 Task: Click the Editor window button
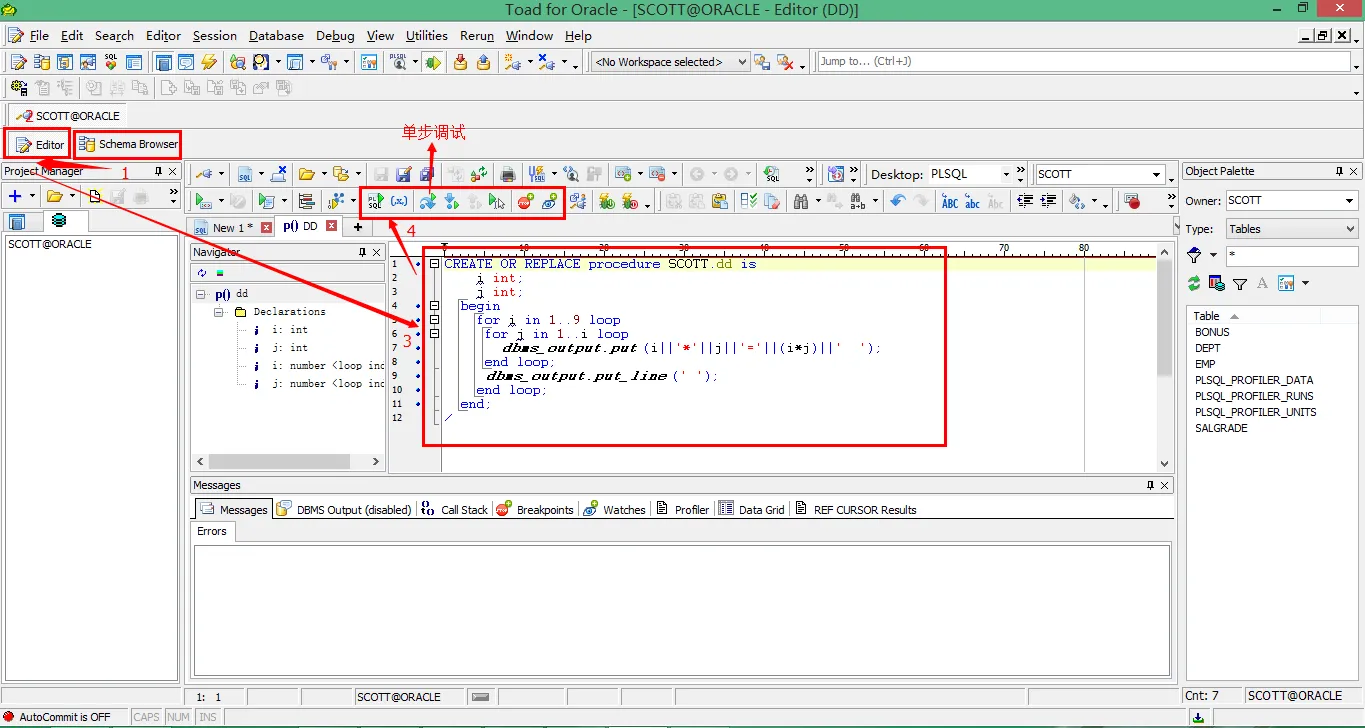40,145
